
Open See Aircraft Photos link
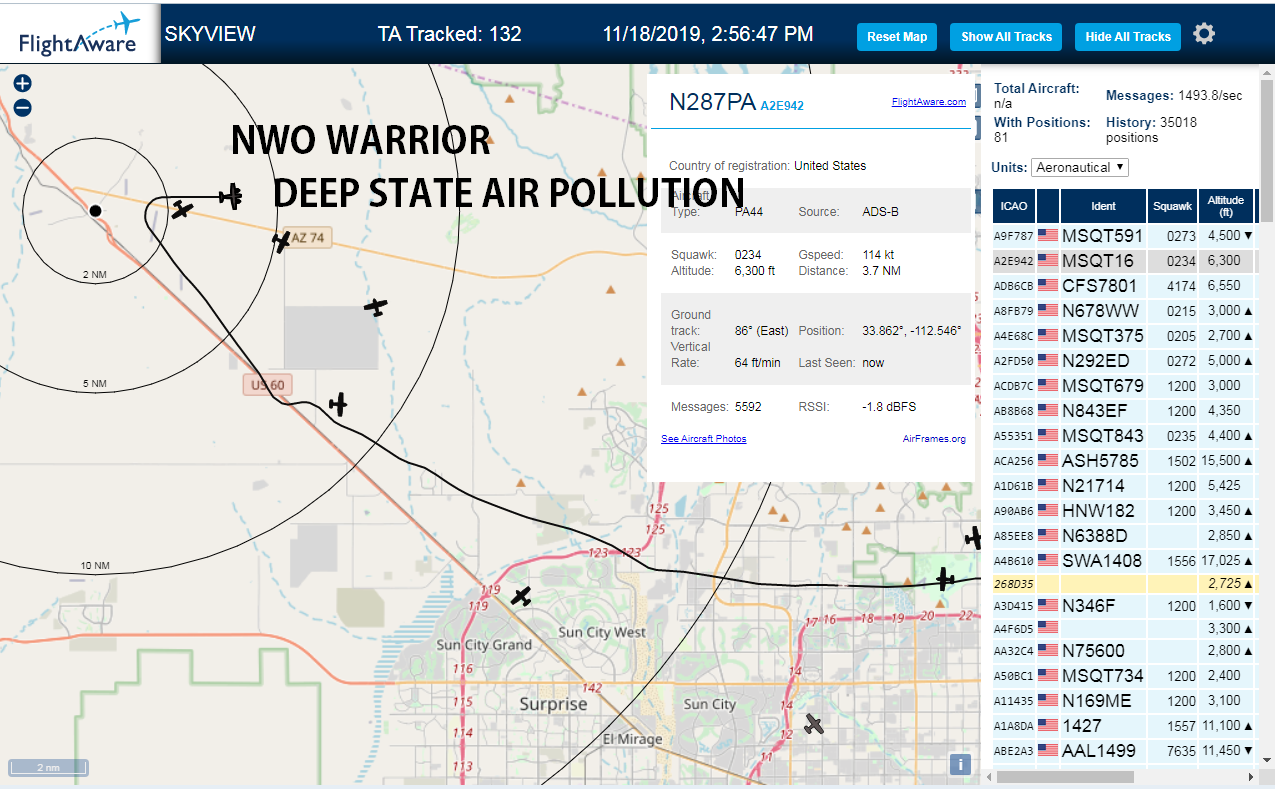pos(704,439)
